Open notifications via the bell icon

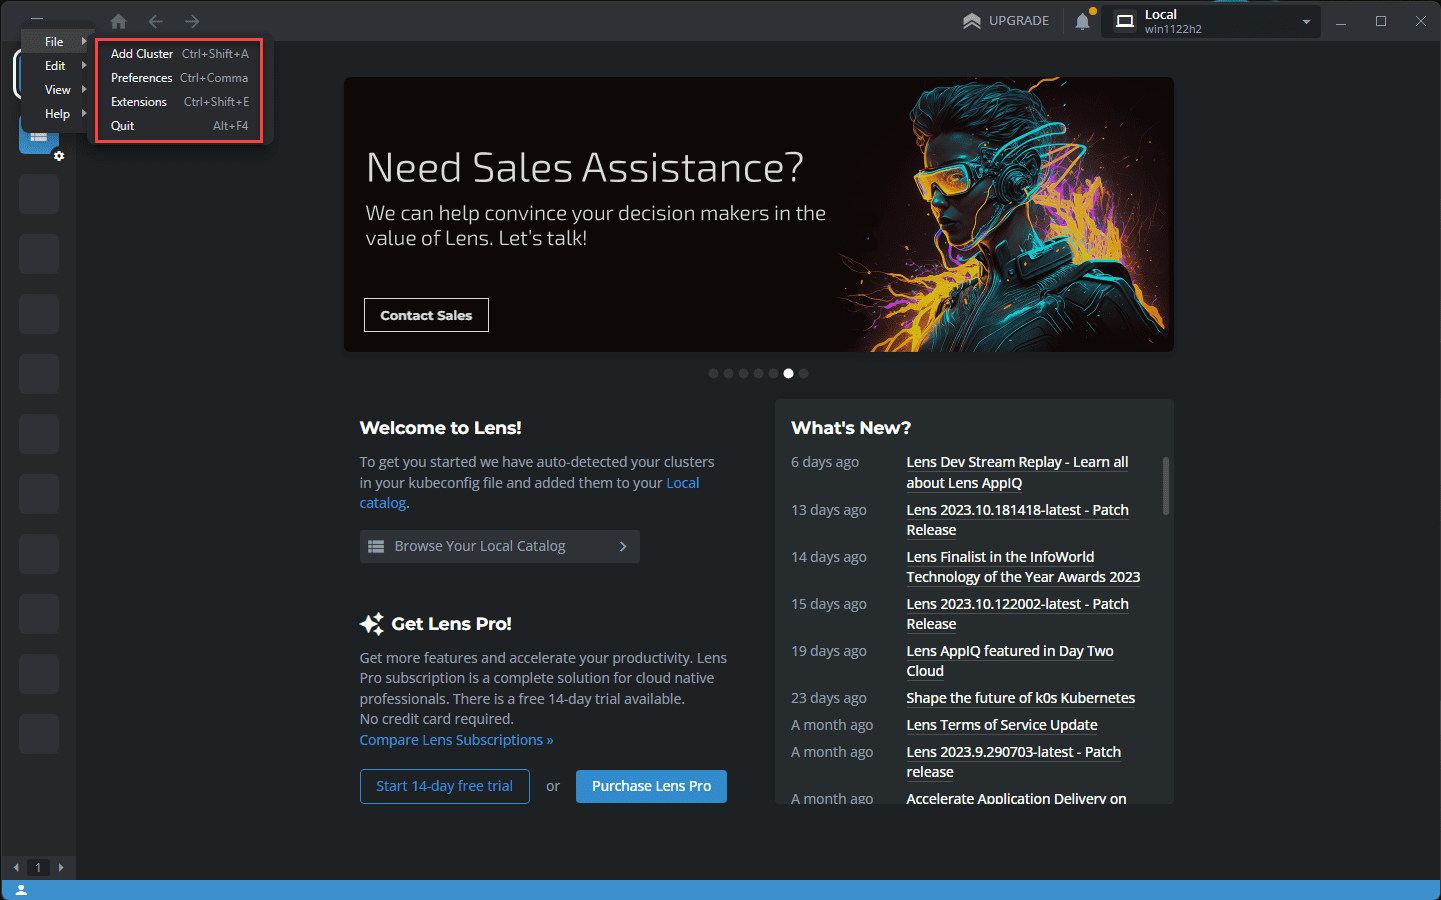point(1082,21)
